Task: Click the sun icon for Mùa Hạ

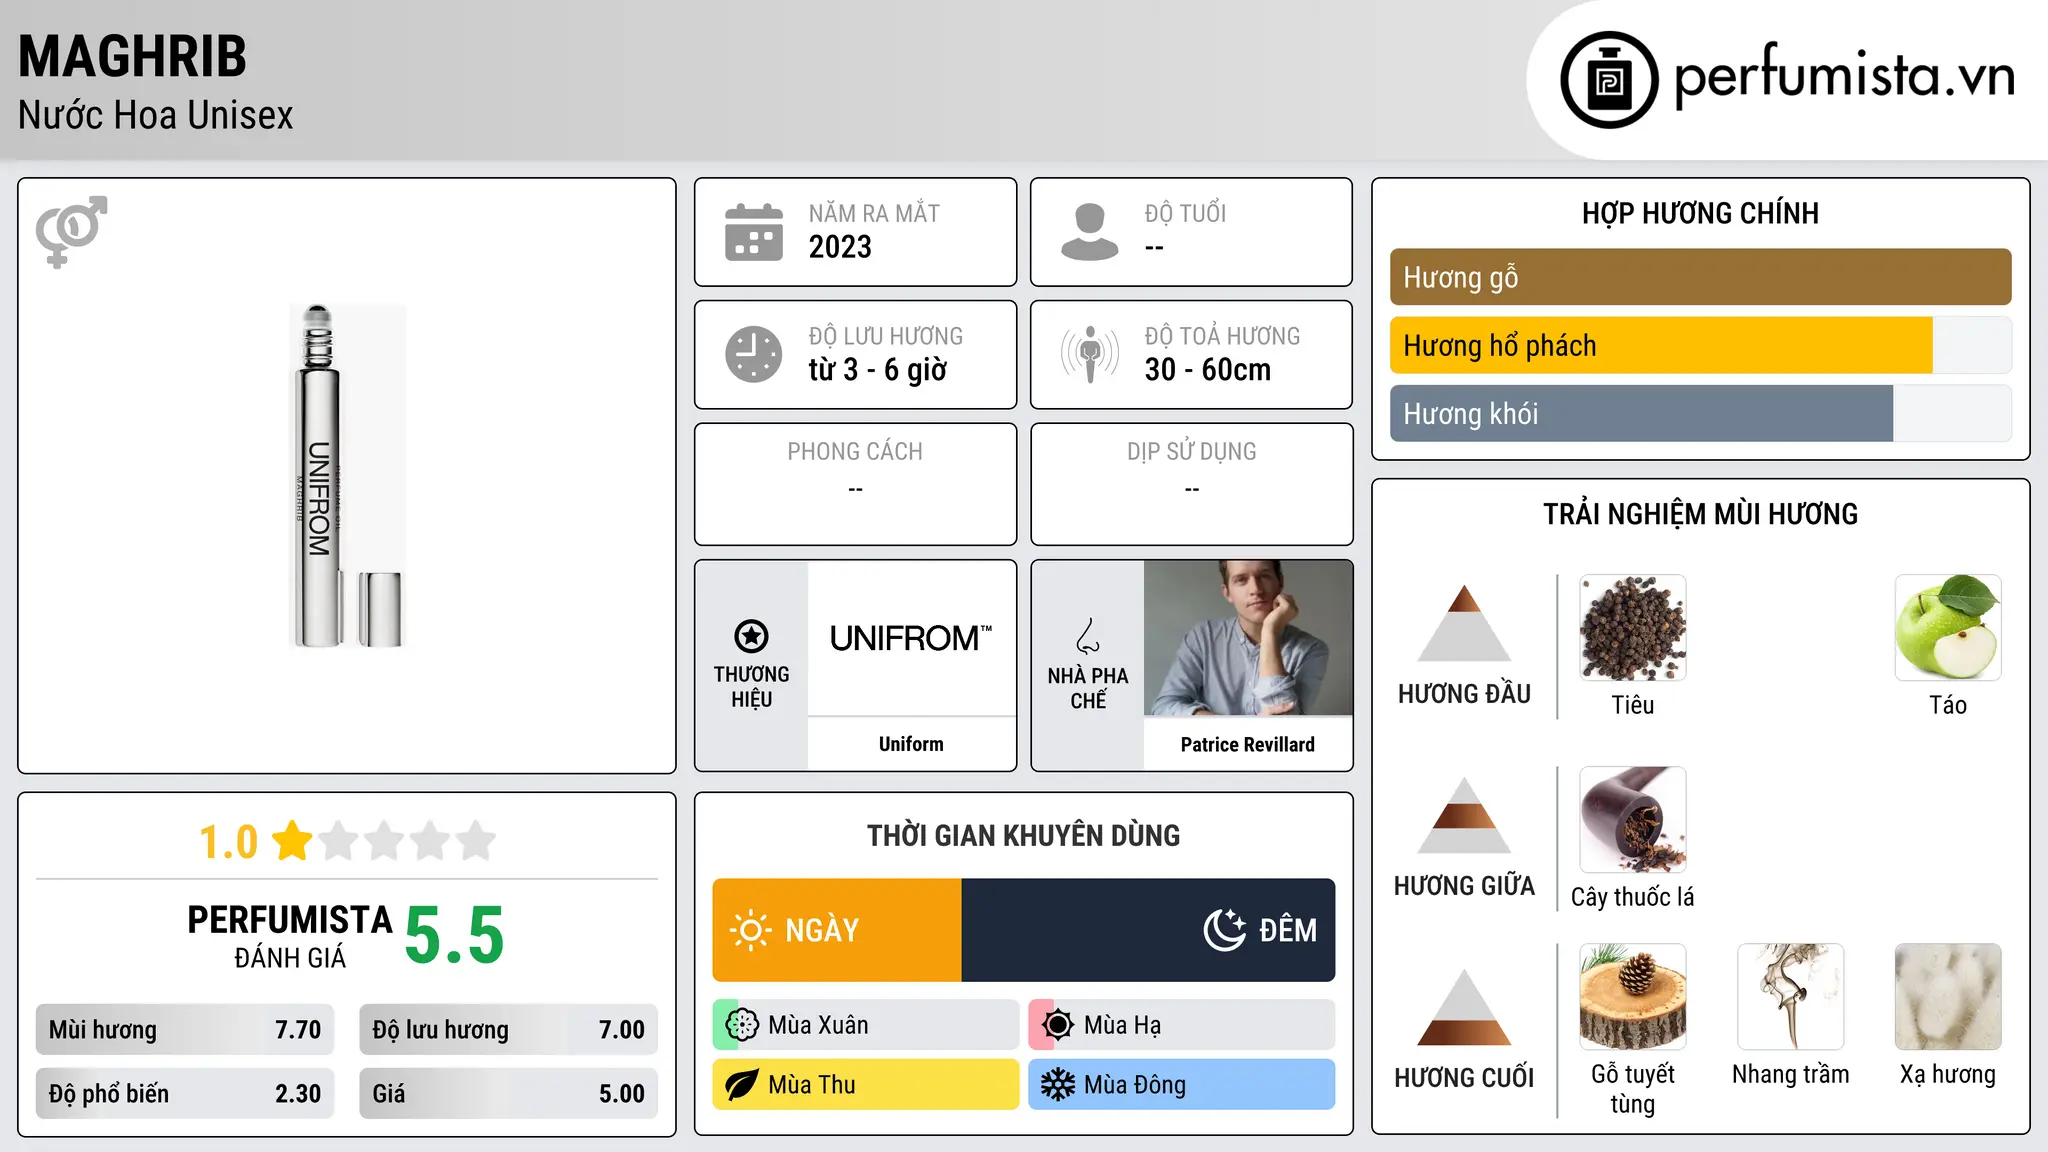Action: [x=1058, y=1025]
